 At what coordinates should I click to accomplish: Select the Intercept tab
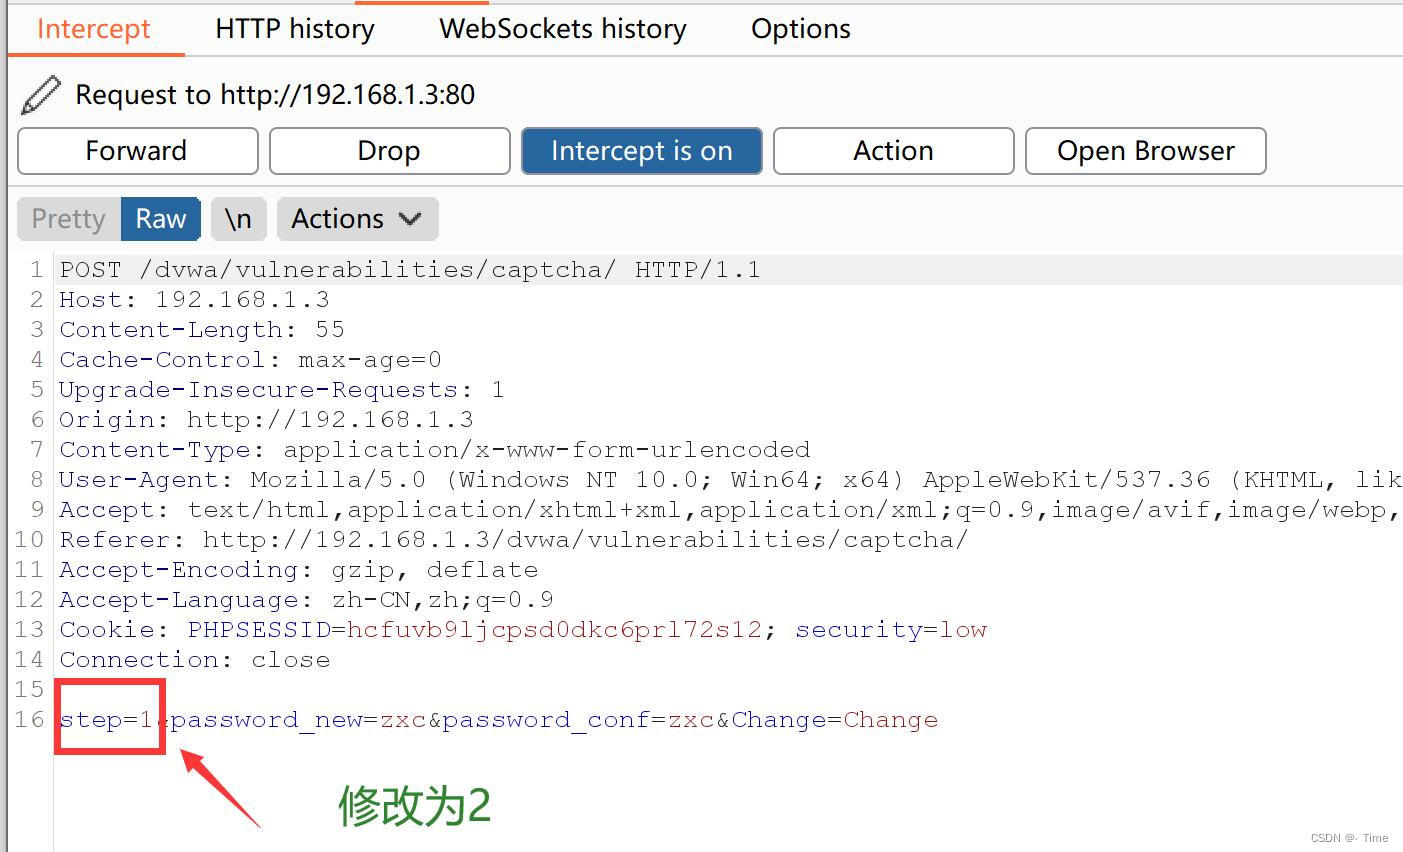pos(94,29)
